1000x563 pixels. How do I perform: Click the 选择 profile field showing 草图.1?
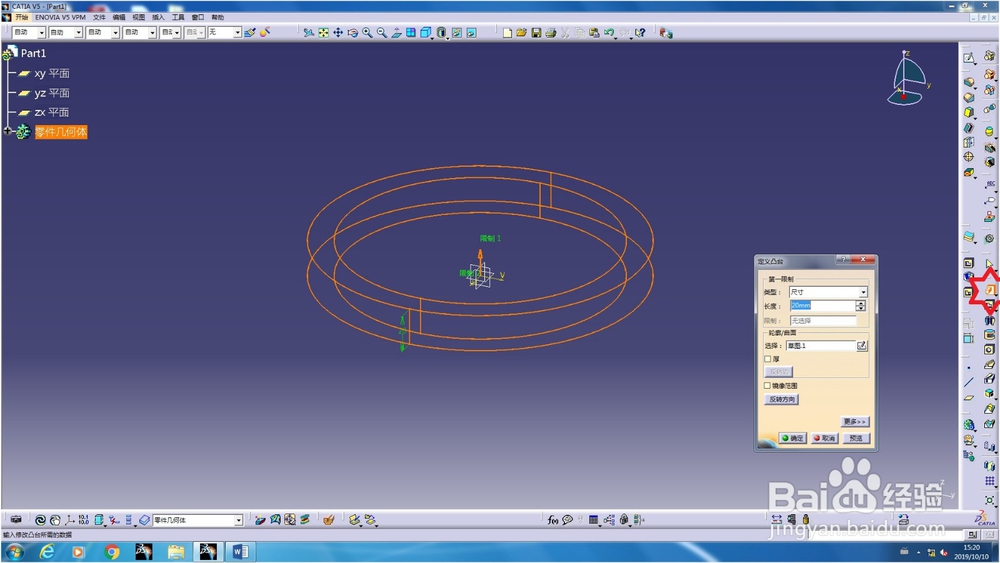pos(820,346)
